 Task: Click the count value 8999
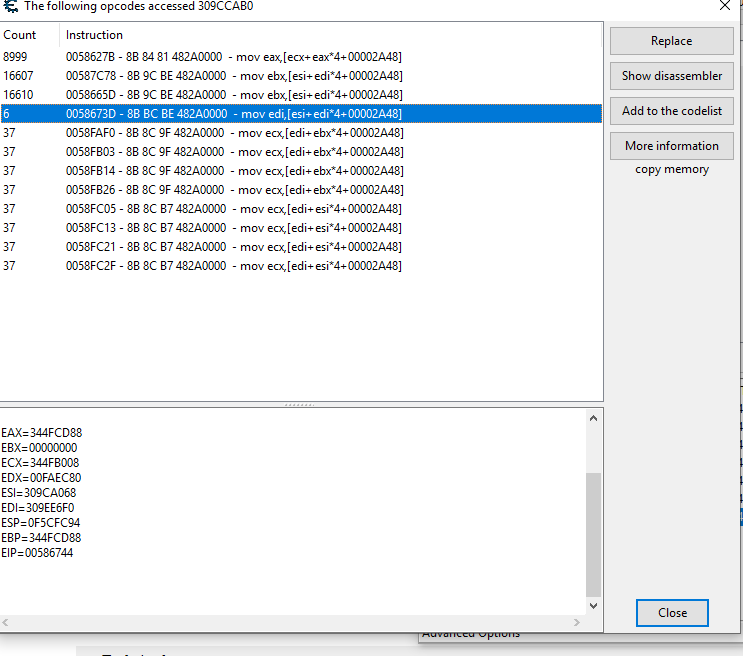coord(15,57)
